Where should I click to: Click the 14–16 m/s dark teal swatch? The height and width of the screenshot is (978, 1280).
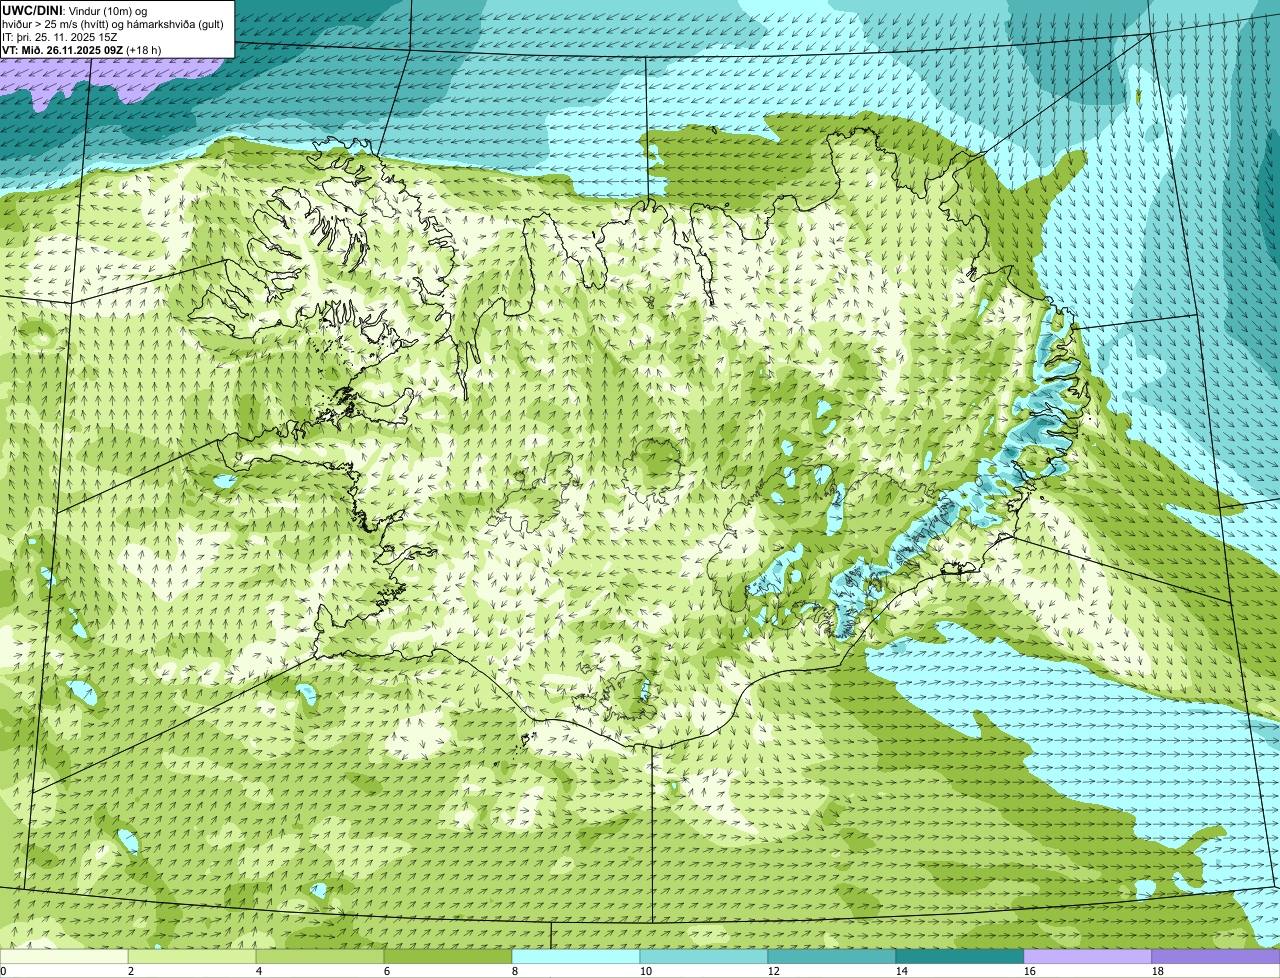(960, 956)
